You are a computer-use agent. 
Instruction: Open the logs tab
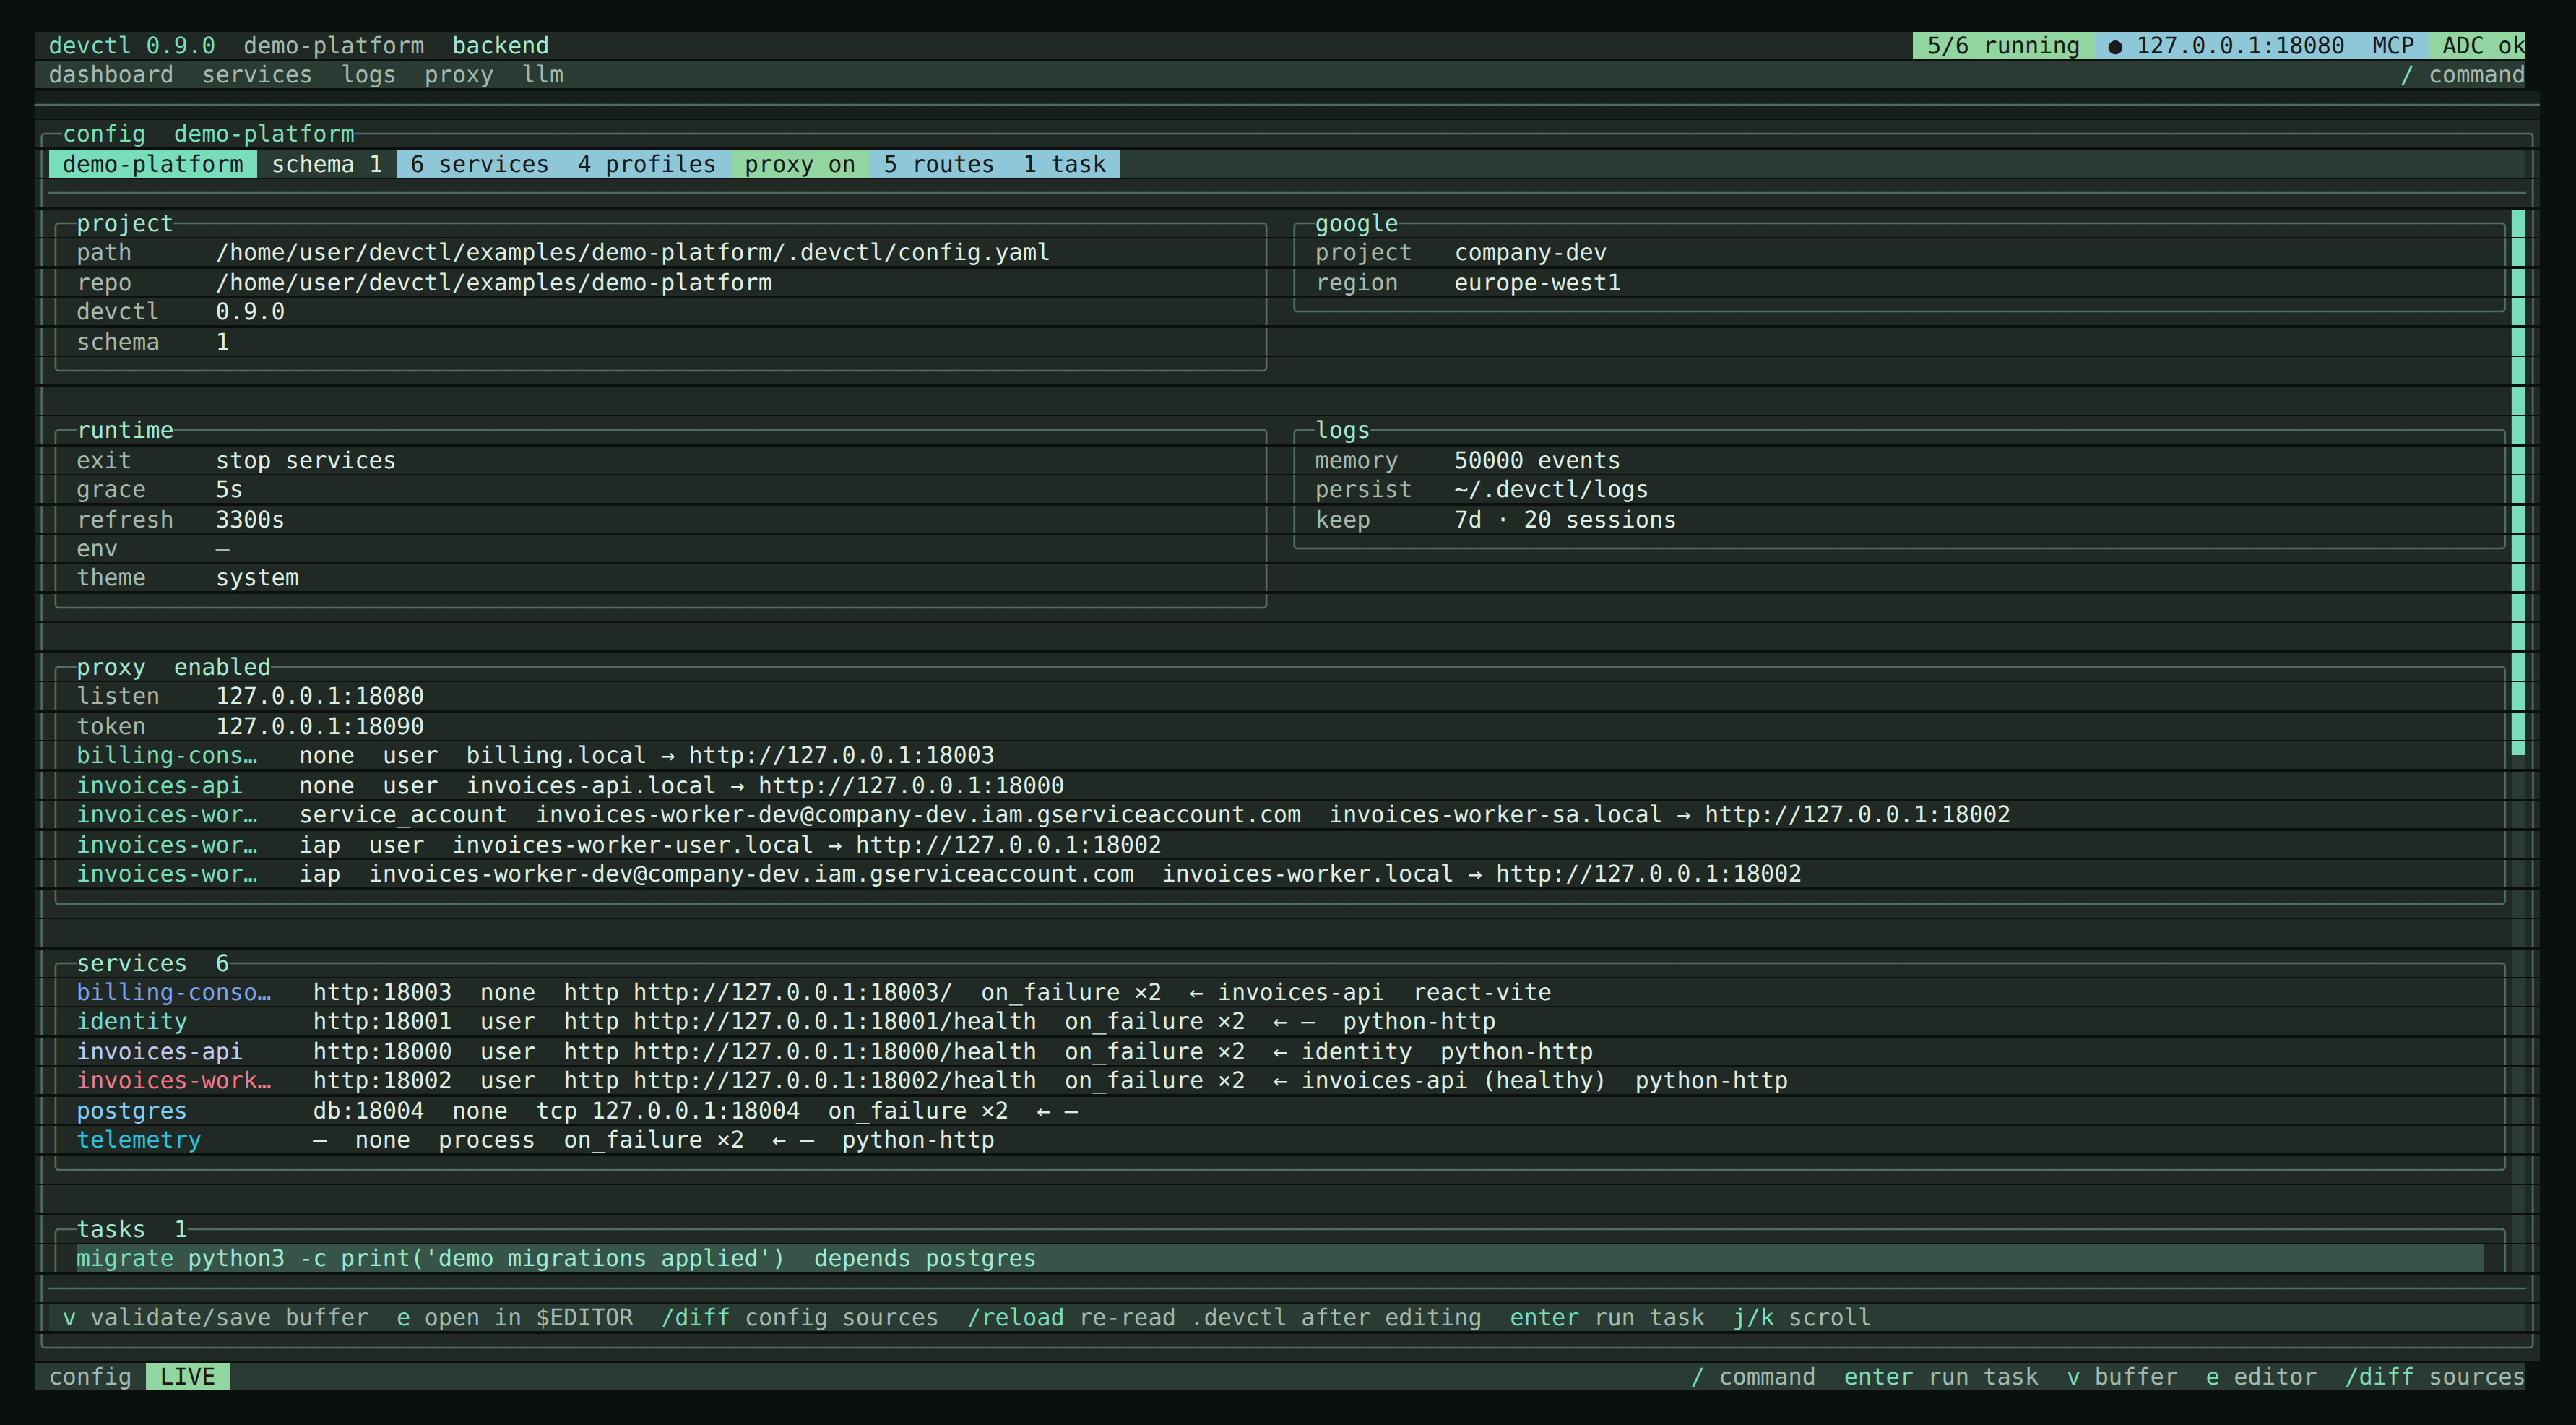(x=368, y=75)
